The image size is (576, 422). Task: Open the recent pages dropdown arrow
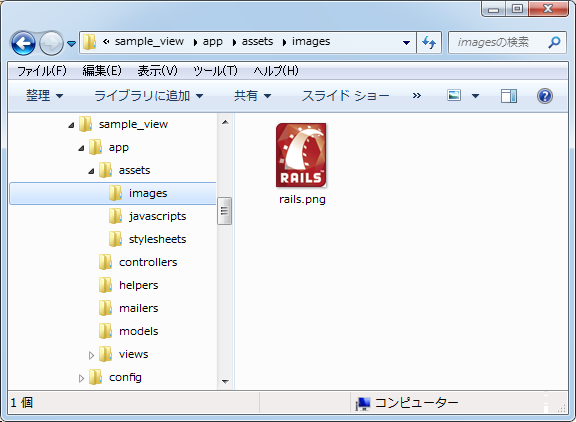72,44
